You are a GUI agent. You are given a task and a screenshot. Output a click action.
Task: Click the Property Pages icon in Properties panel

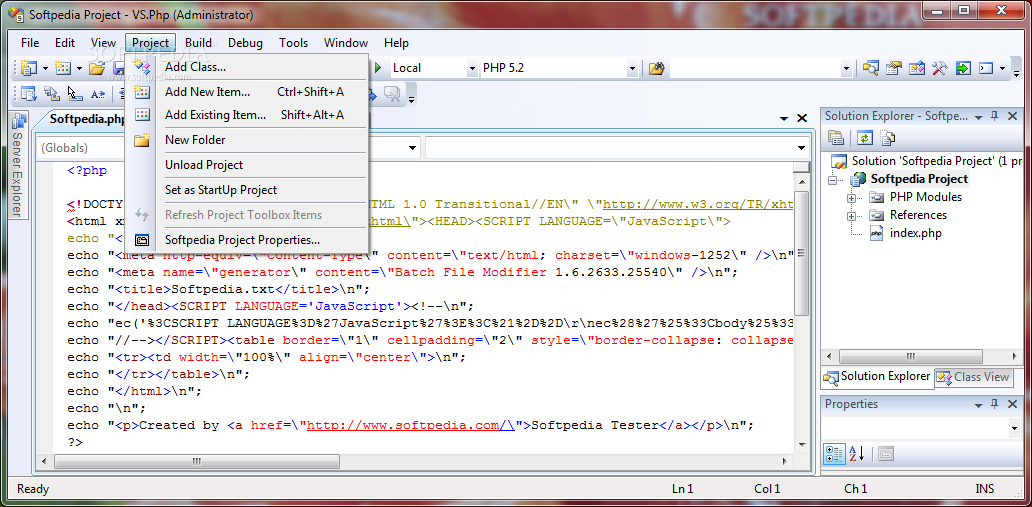[886, 454]
